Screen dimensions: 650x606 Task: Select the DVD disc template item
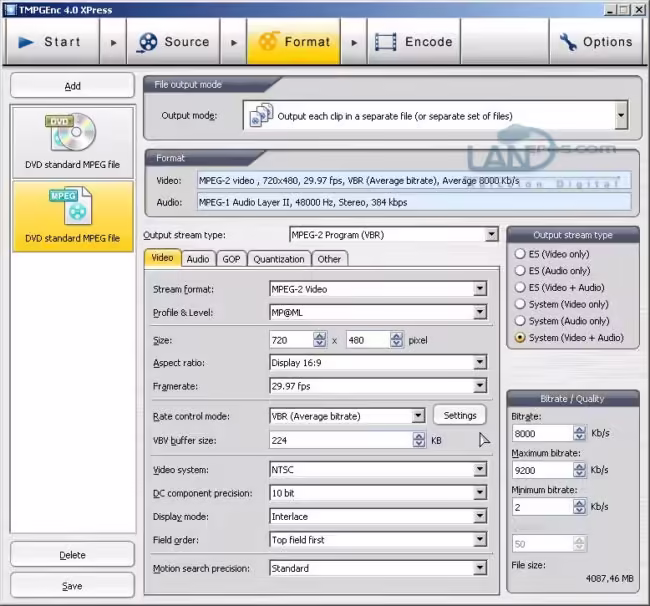coord(73,142)
